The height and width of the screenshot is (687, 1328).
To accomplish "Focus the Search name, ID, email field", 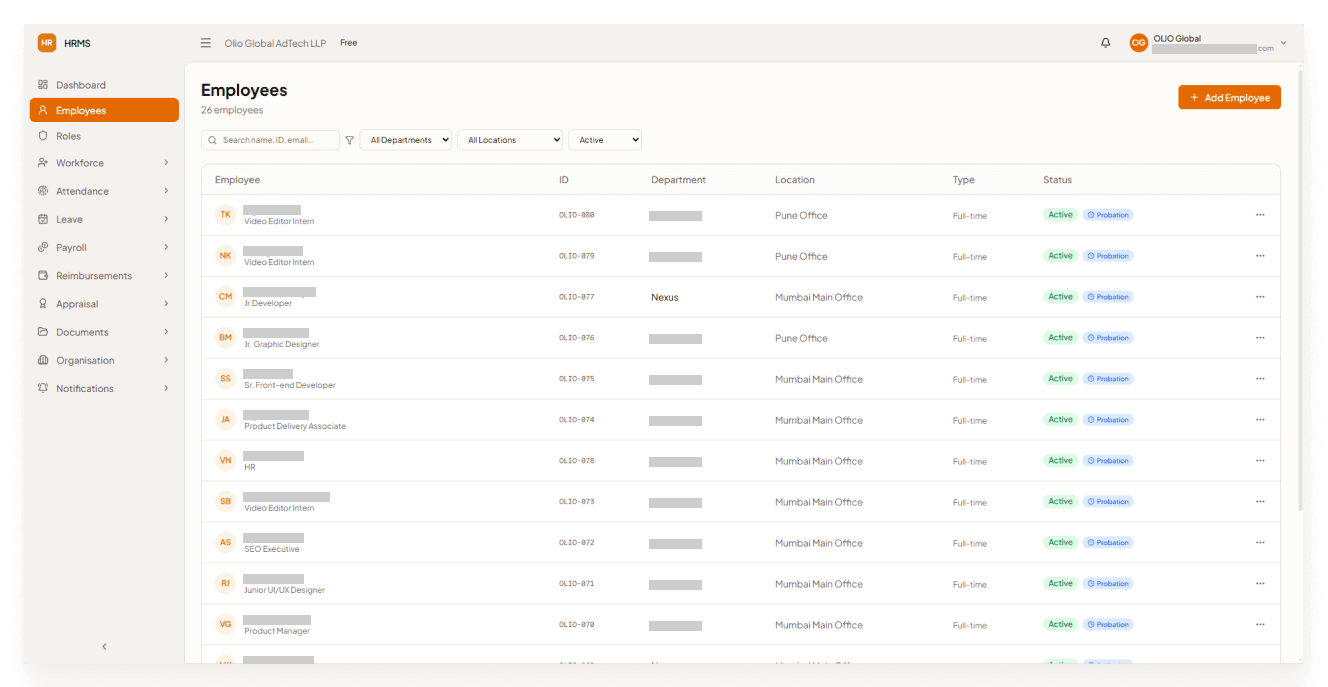I will click(270, 140).
